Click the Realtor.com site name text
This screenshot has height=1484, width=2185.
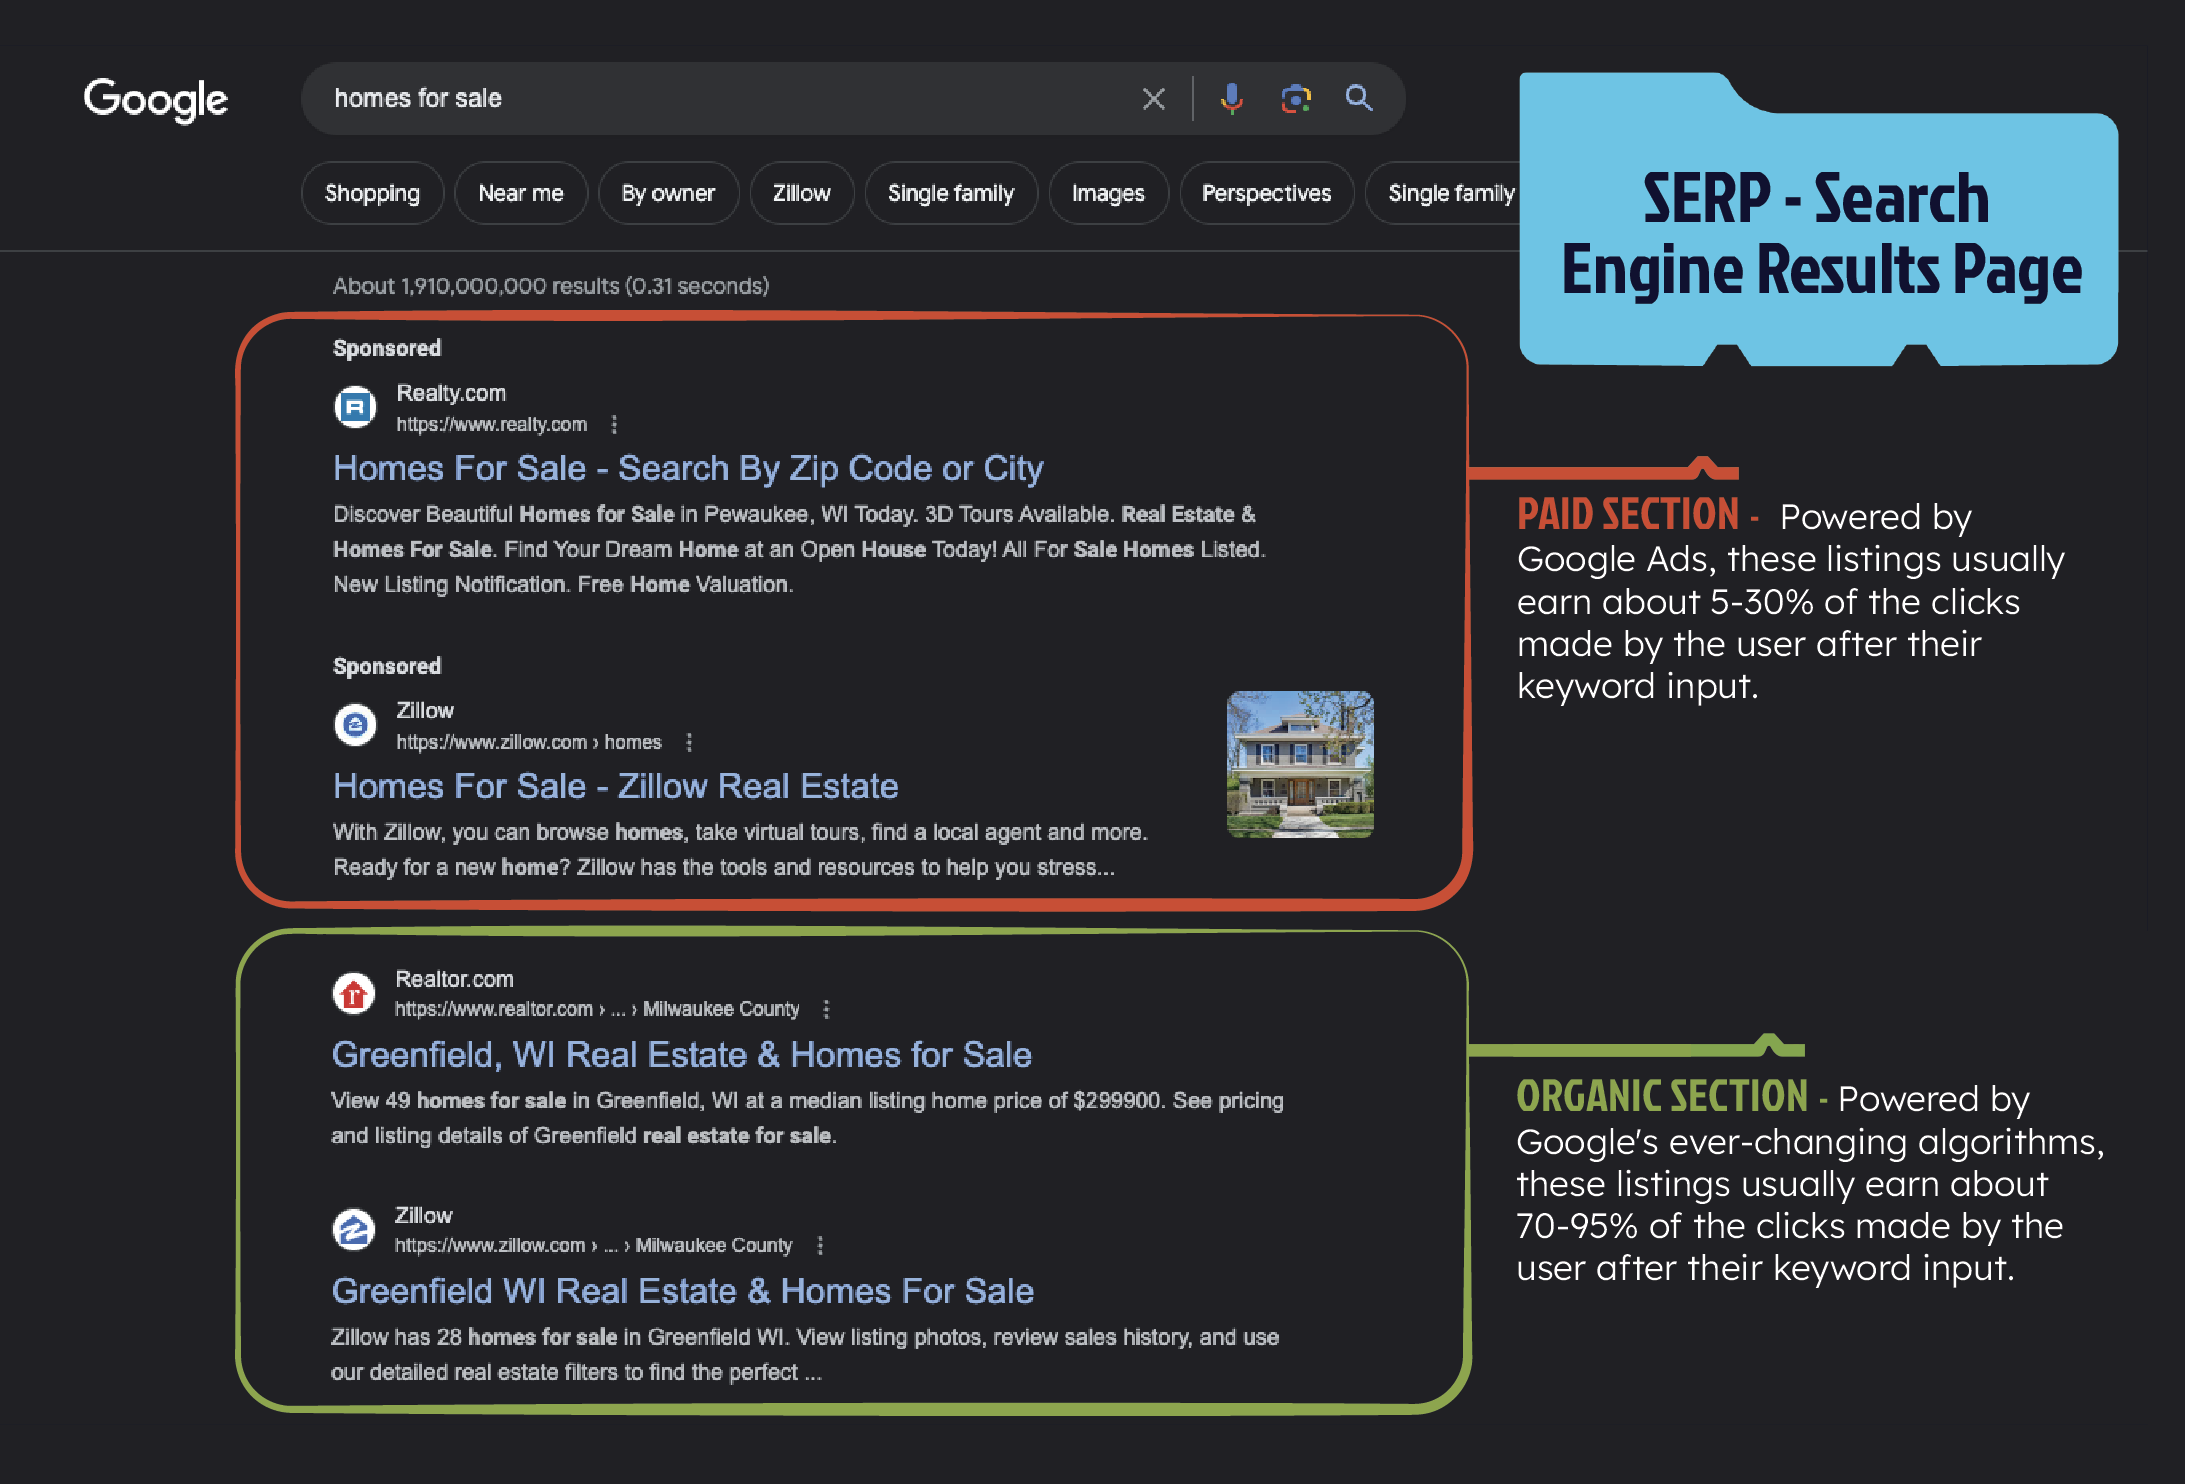coord(454,979)
